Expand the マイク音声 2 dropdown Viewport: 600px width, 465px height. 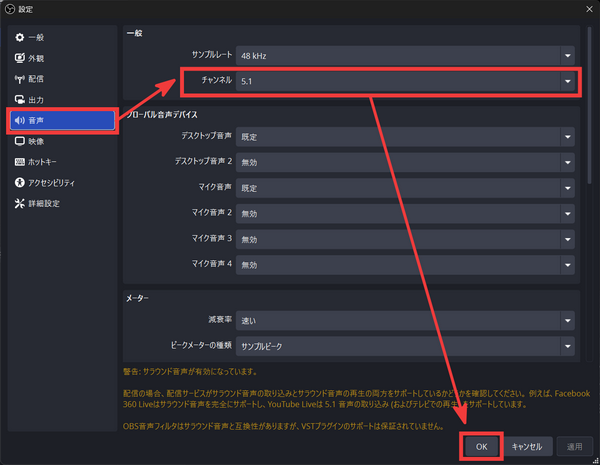click(405, 214)
